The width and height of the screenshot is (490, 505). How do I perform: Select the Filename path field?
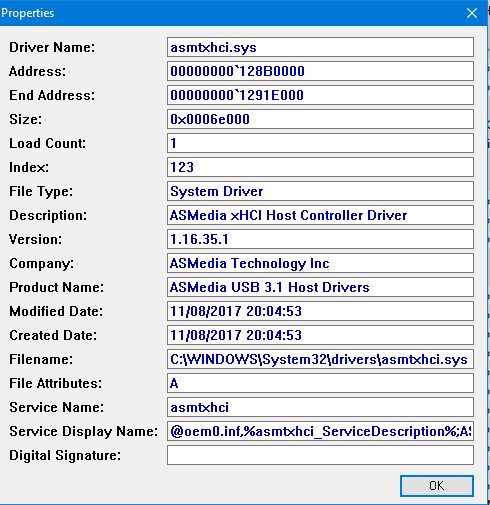point(320,359)
